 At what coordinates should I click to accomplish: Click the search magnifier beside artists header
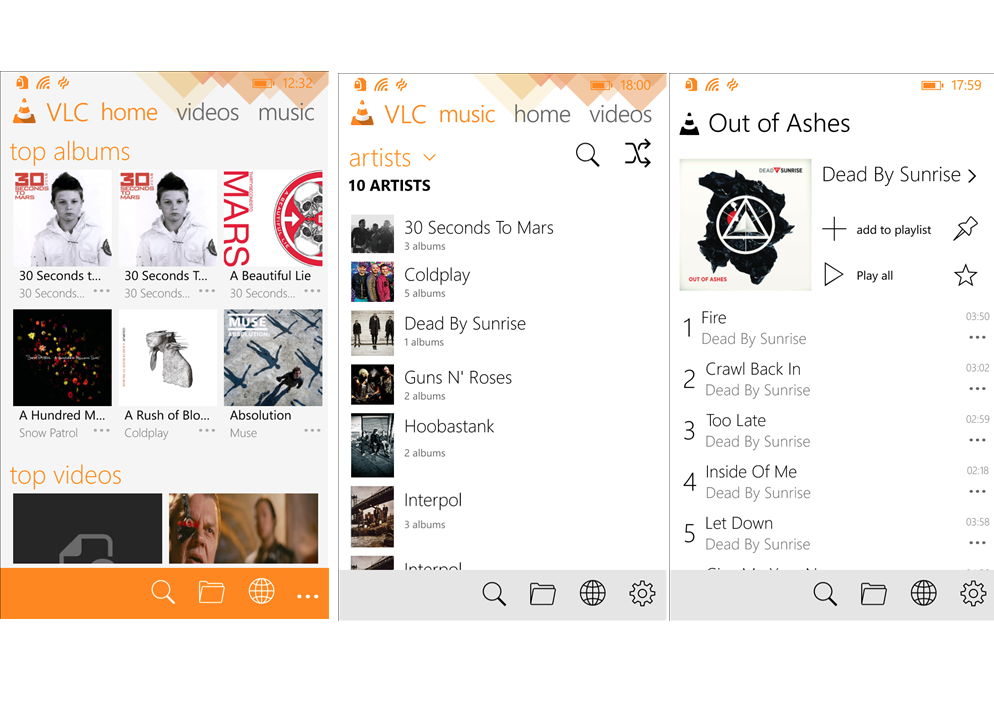point(587,154)
